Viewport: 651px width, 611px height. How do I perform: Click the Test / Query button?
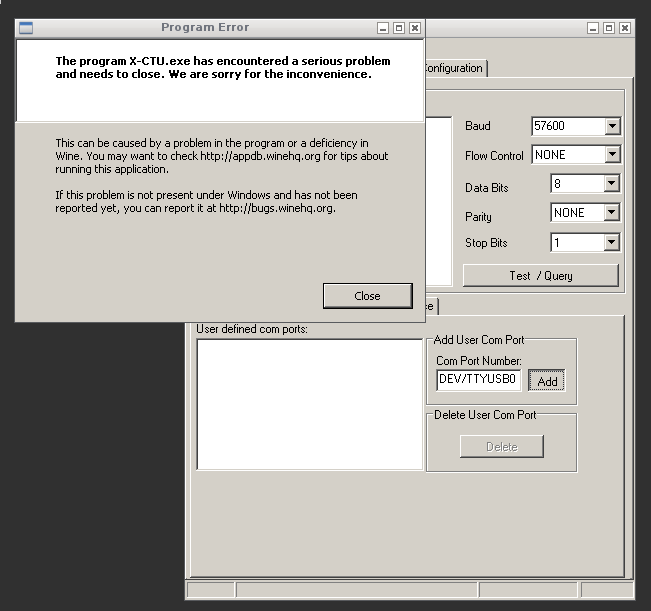tap(541, 276)
